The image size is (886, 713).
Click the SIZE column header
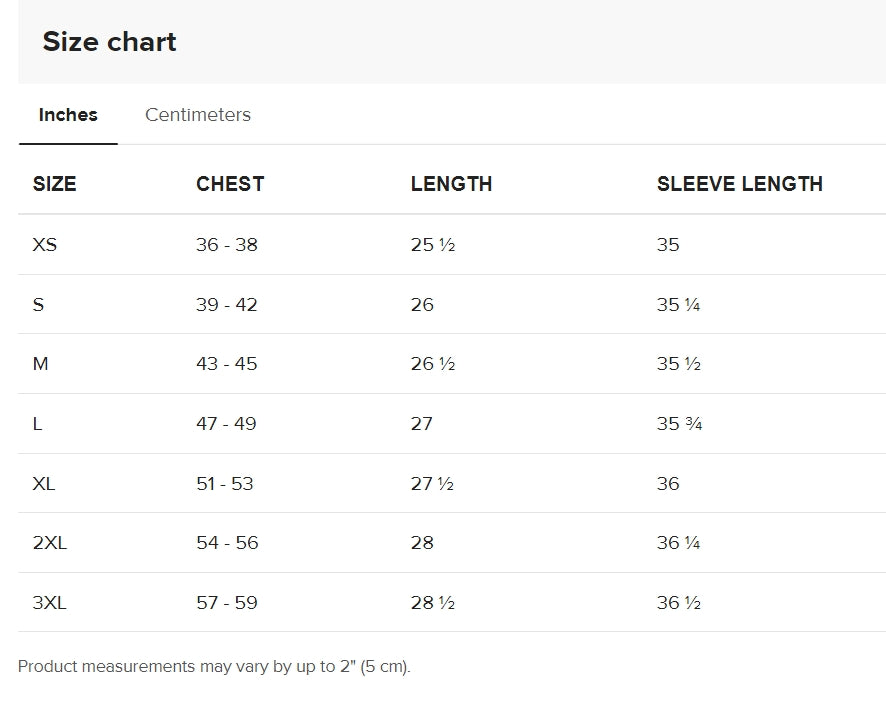tap(54, 184)
